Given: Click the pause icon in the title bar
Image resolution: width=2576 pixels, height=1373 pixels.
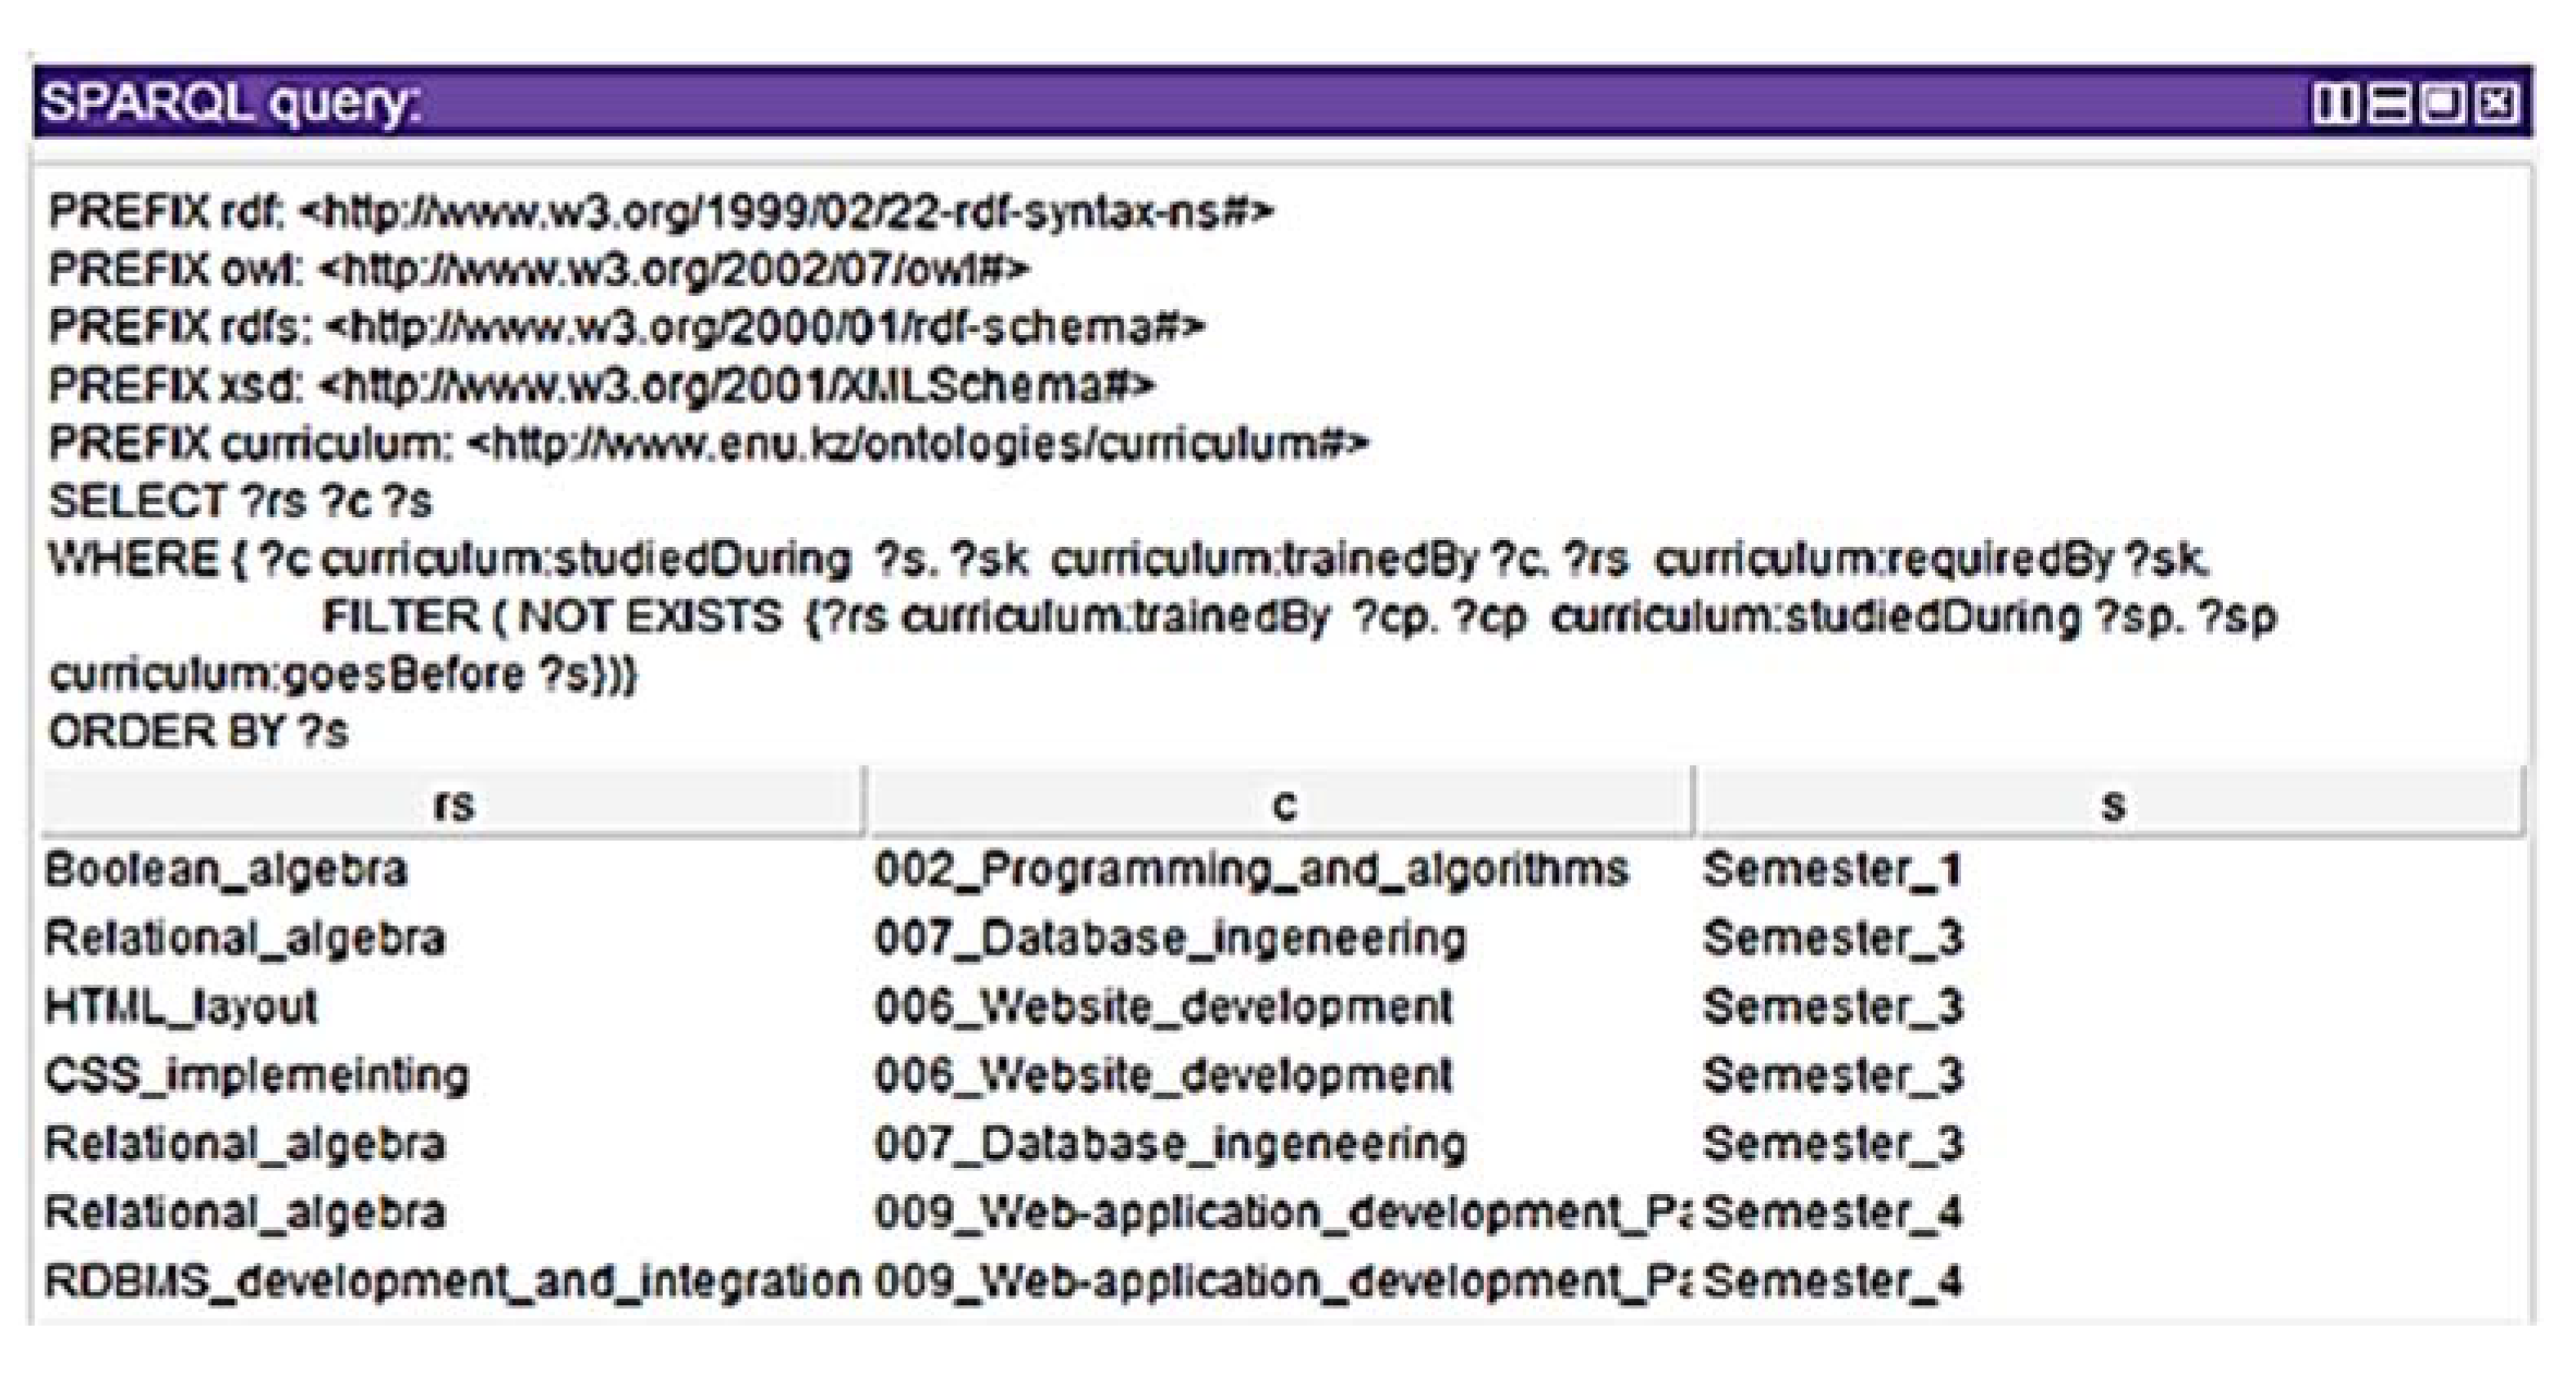Looking at the screenshot, I should [2337, 105].
